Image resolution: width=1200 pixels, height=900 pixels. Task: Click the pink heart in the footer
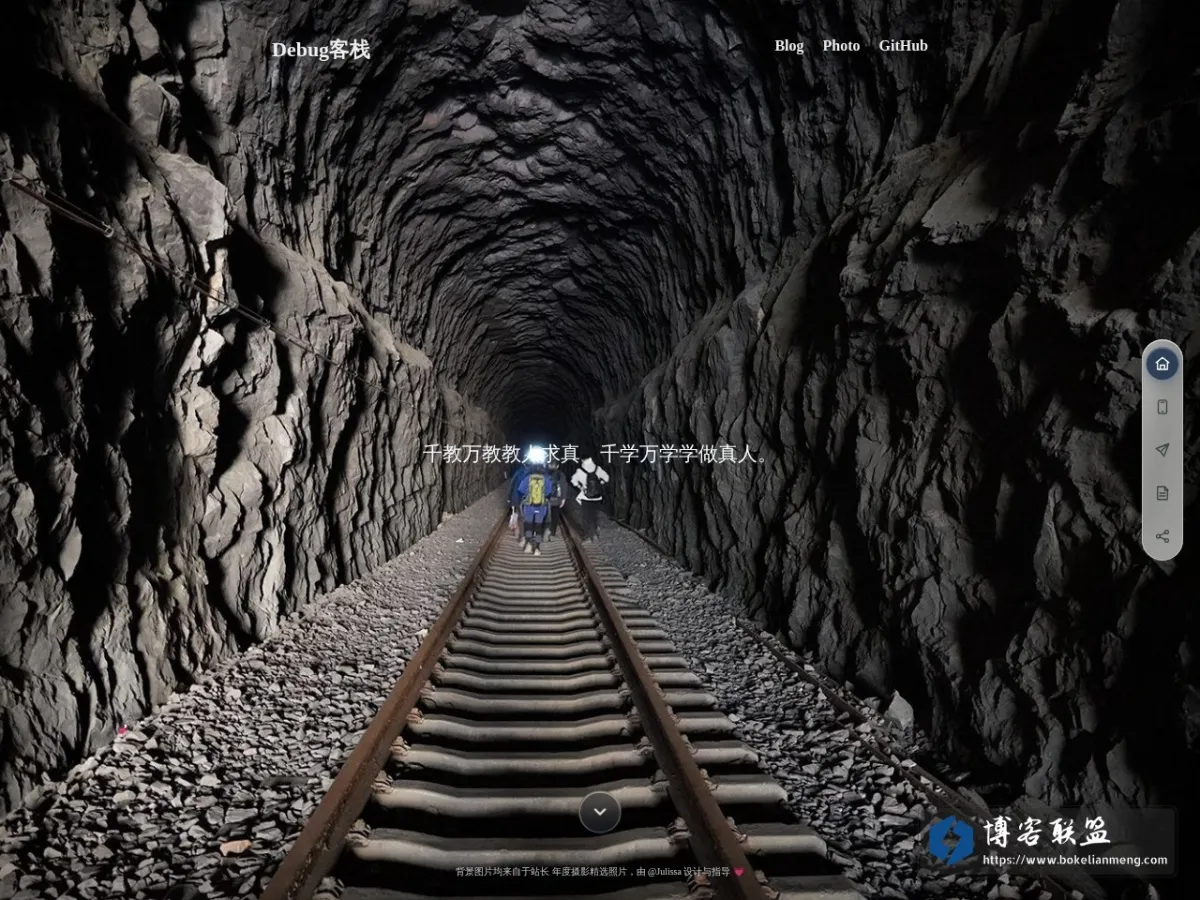739,872
